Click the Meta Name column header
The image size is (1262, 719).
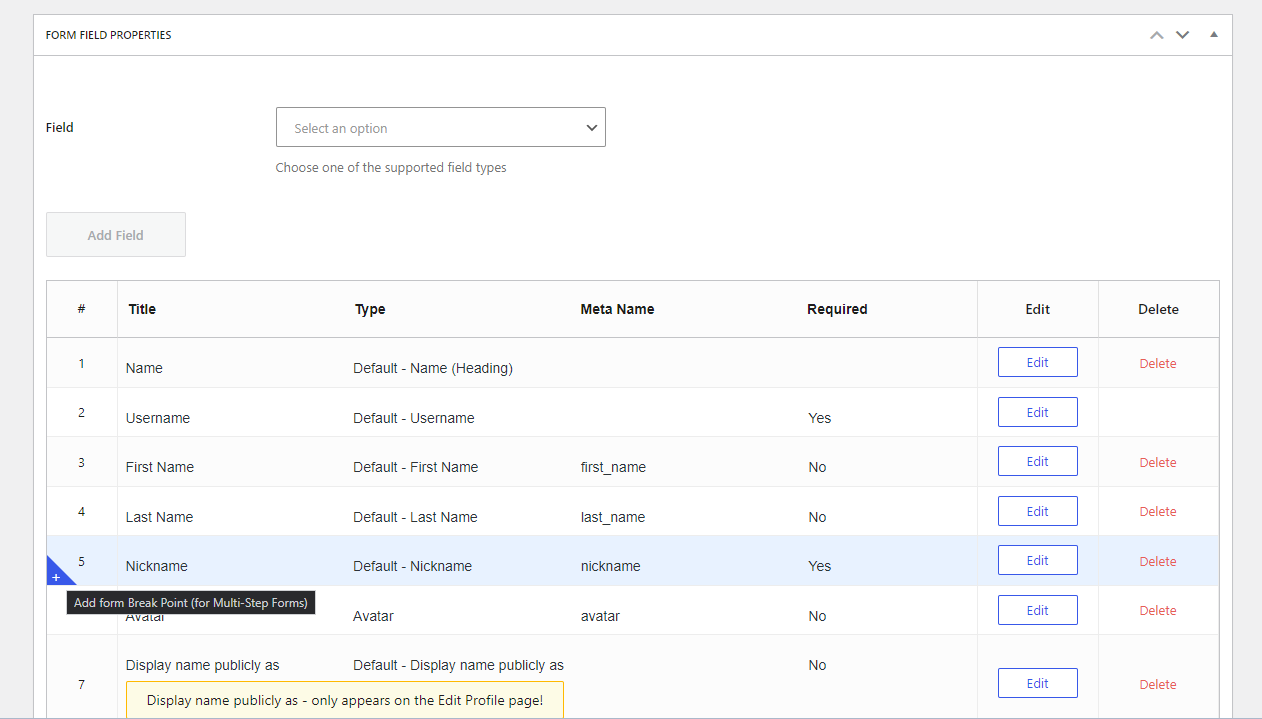tap(617, 309)
